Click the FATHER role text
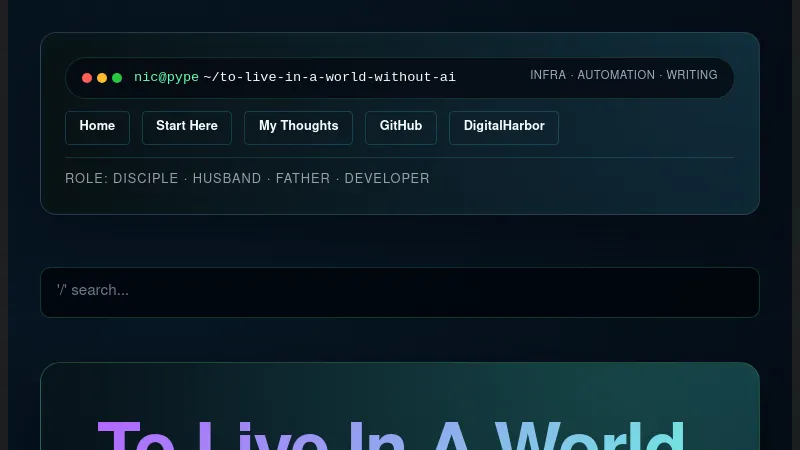 pos(303,179)
